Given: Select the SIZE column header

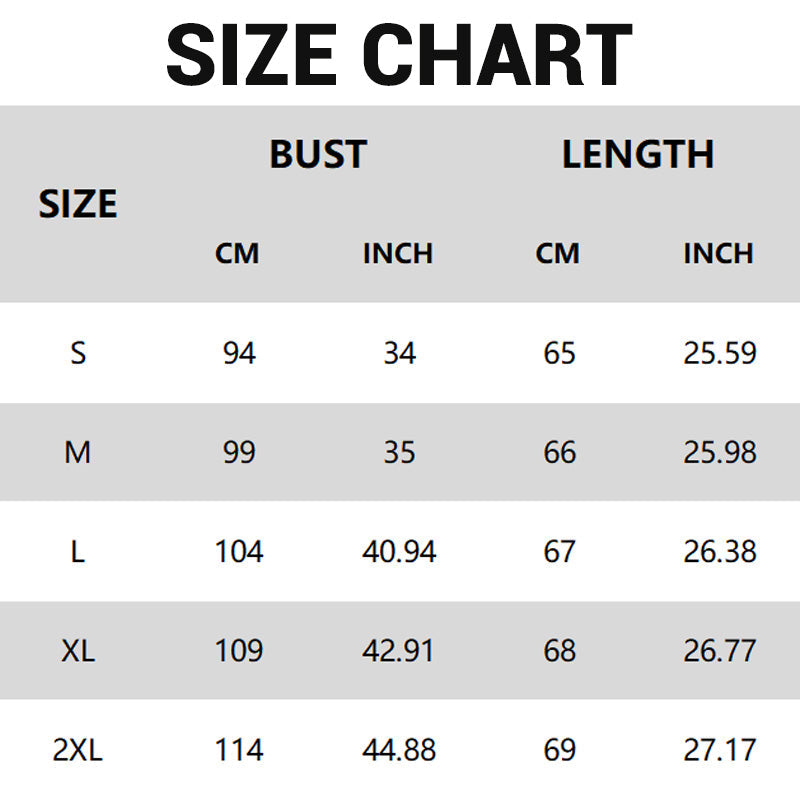Looking at the screenshot, I should point(78,204).
